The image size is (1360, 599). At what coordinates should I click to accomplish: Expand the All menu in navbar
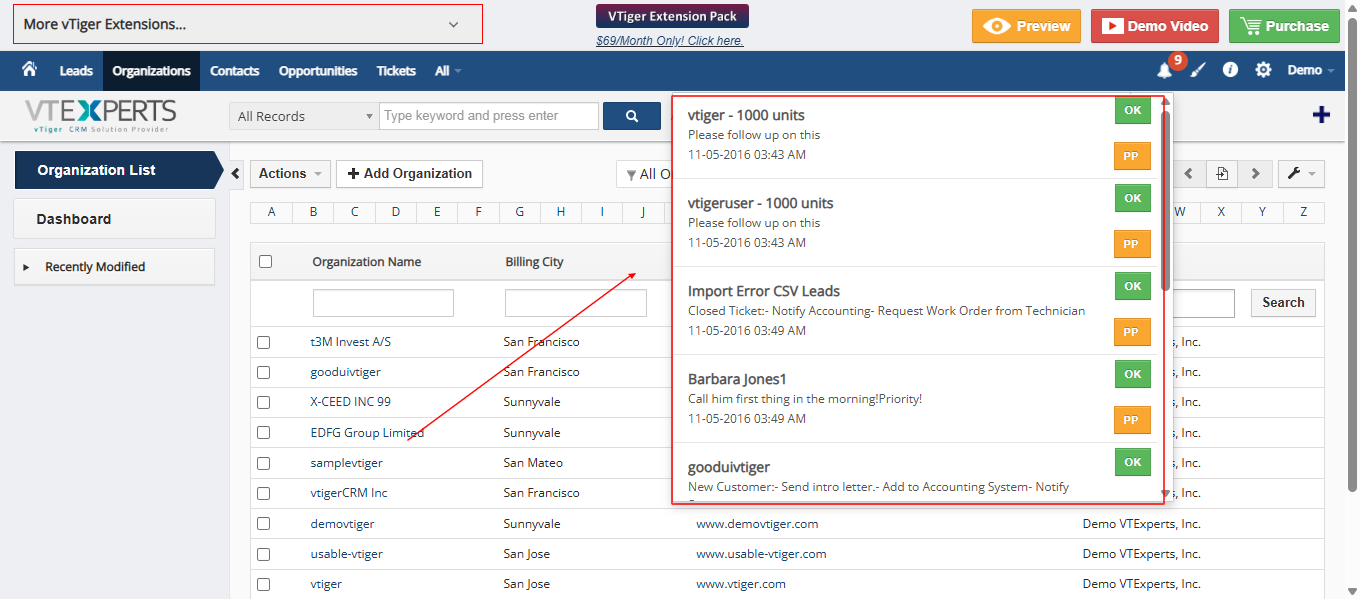[448, 71]
